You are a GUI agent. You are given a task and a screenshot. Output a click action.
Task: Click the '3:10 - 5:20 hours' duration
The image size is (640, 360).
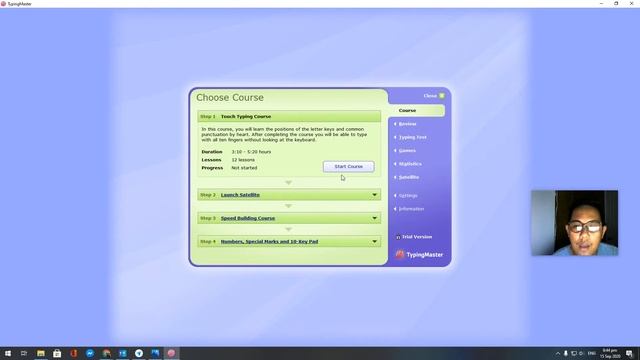[251, 152]
